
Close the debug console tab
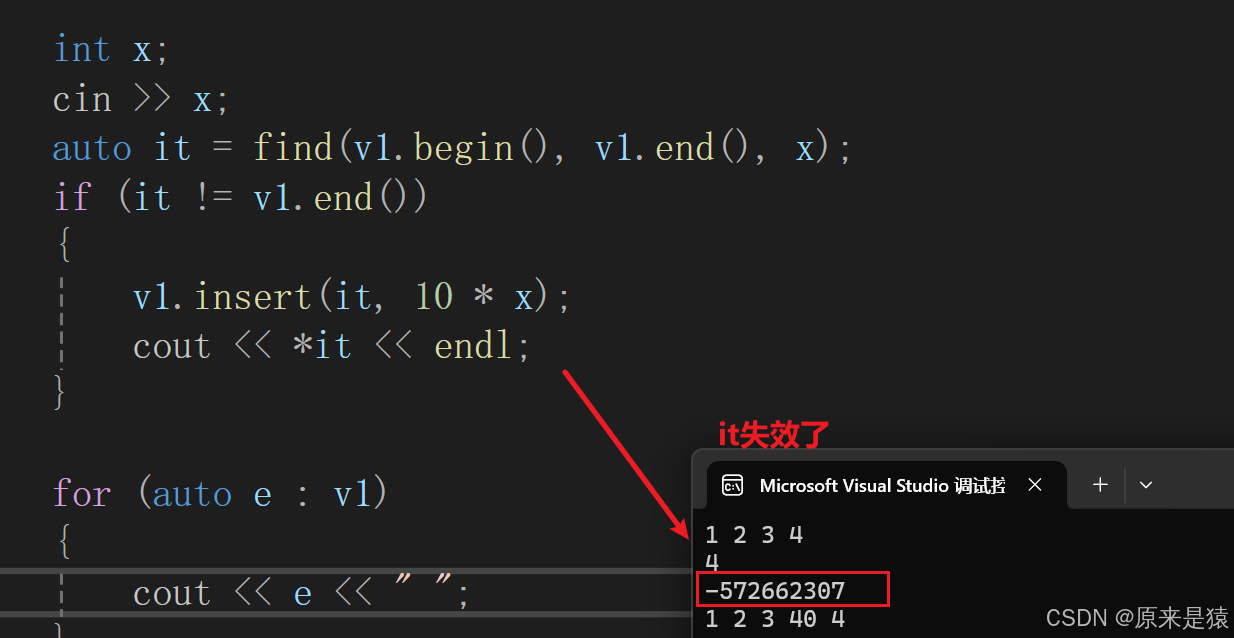tap(1035, 485)
